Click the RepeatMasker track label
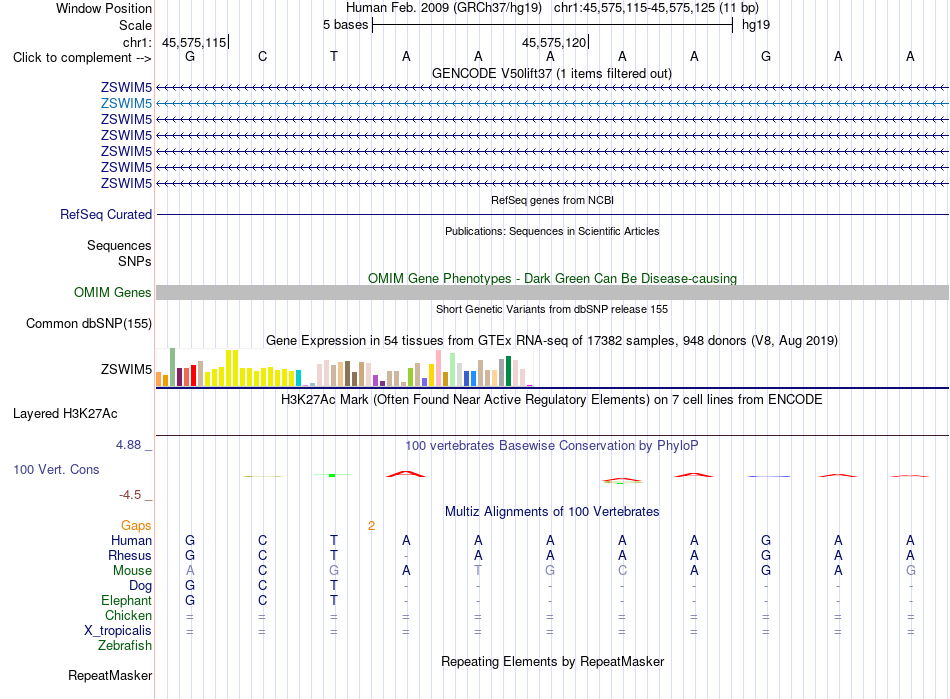950x699 pixels. (110, 675)
